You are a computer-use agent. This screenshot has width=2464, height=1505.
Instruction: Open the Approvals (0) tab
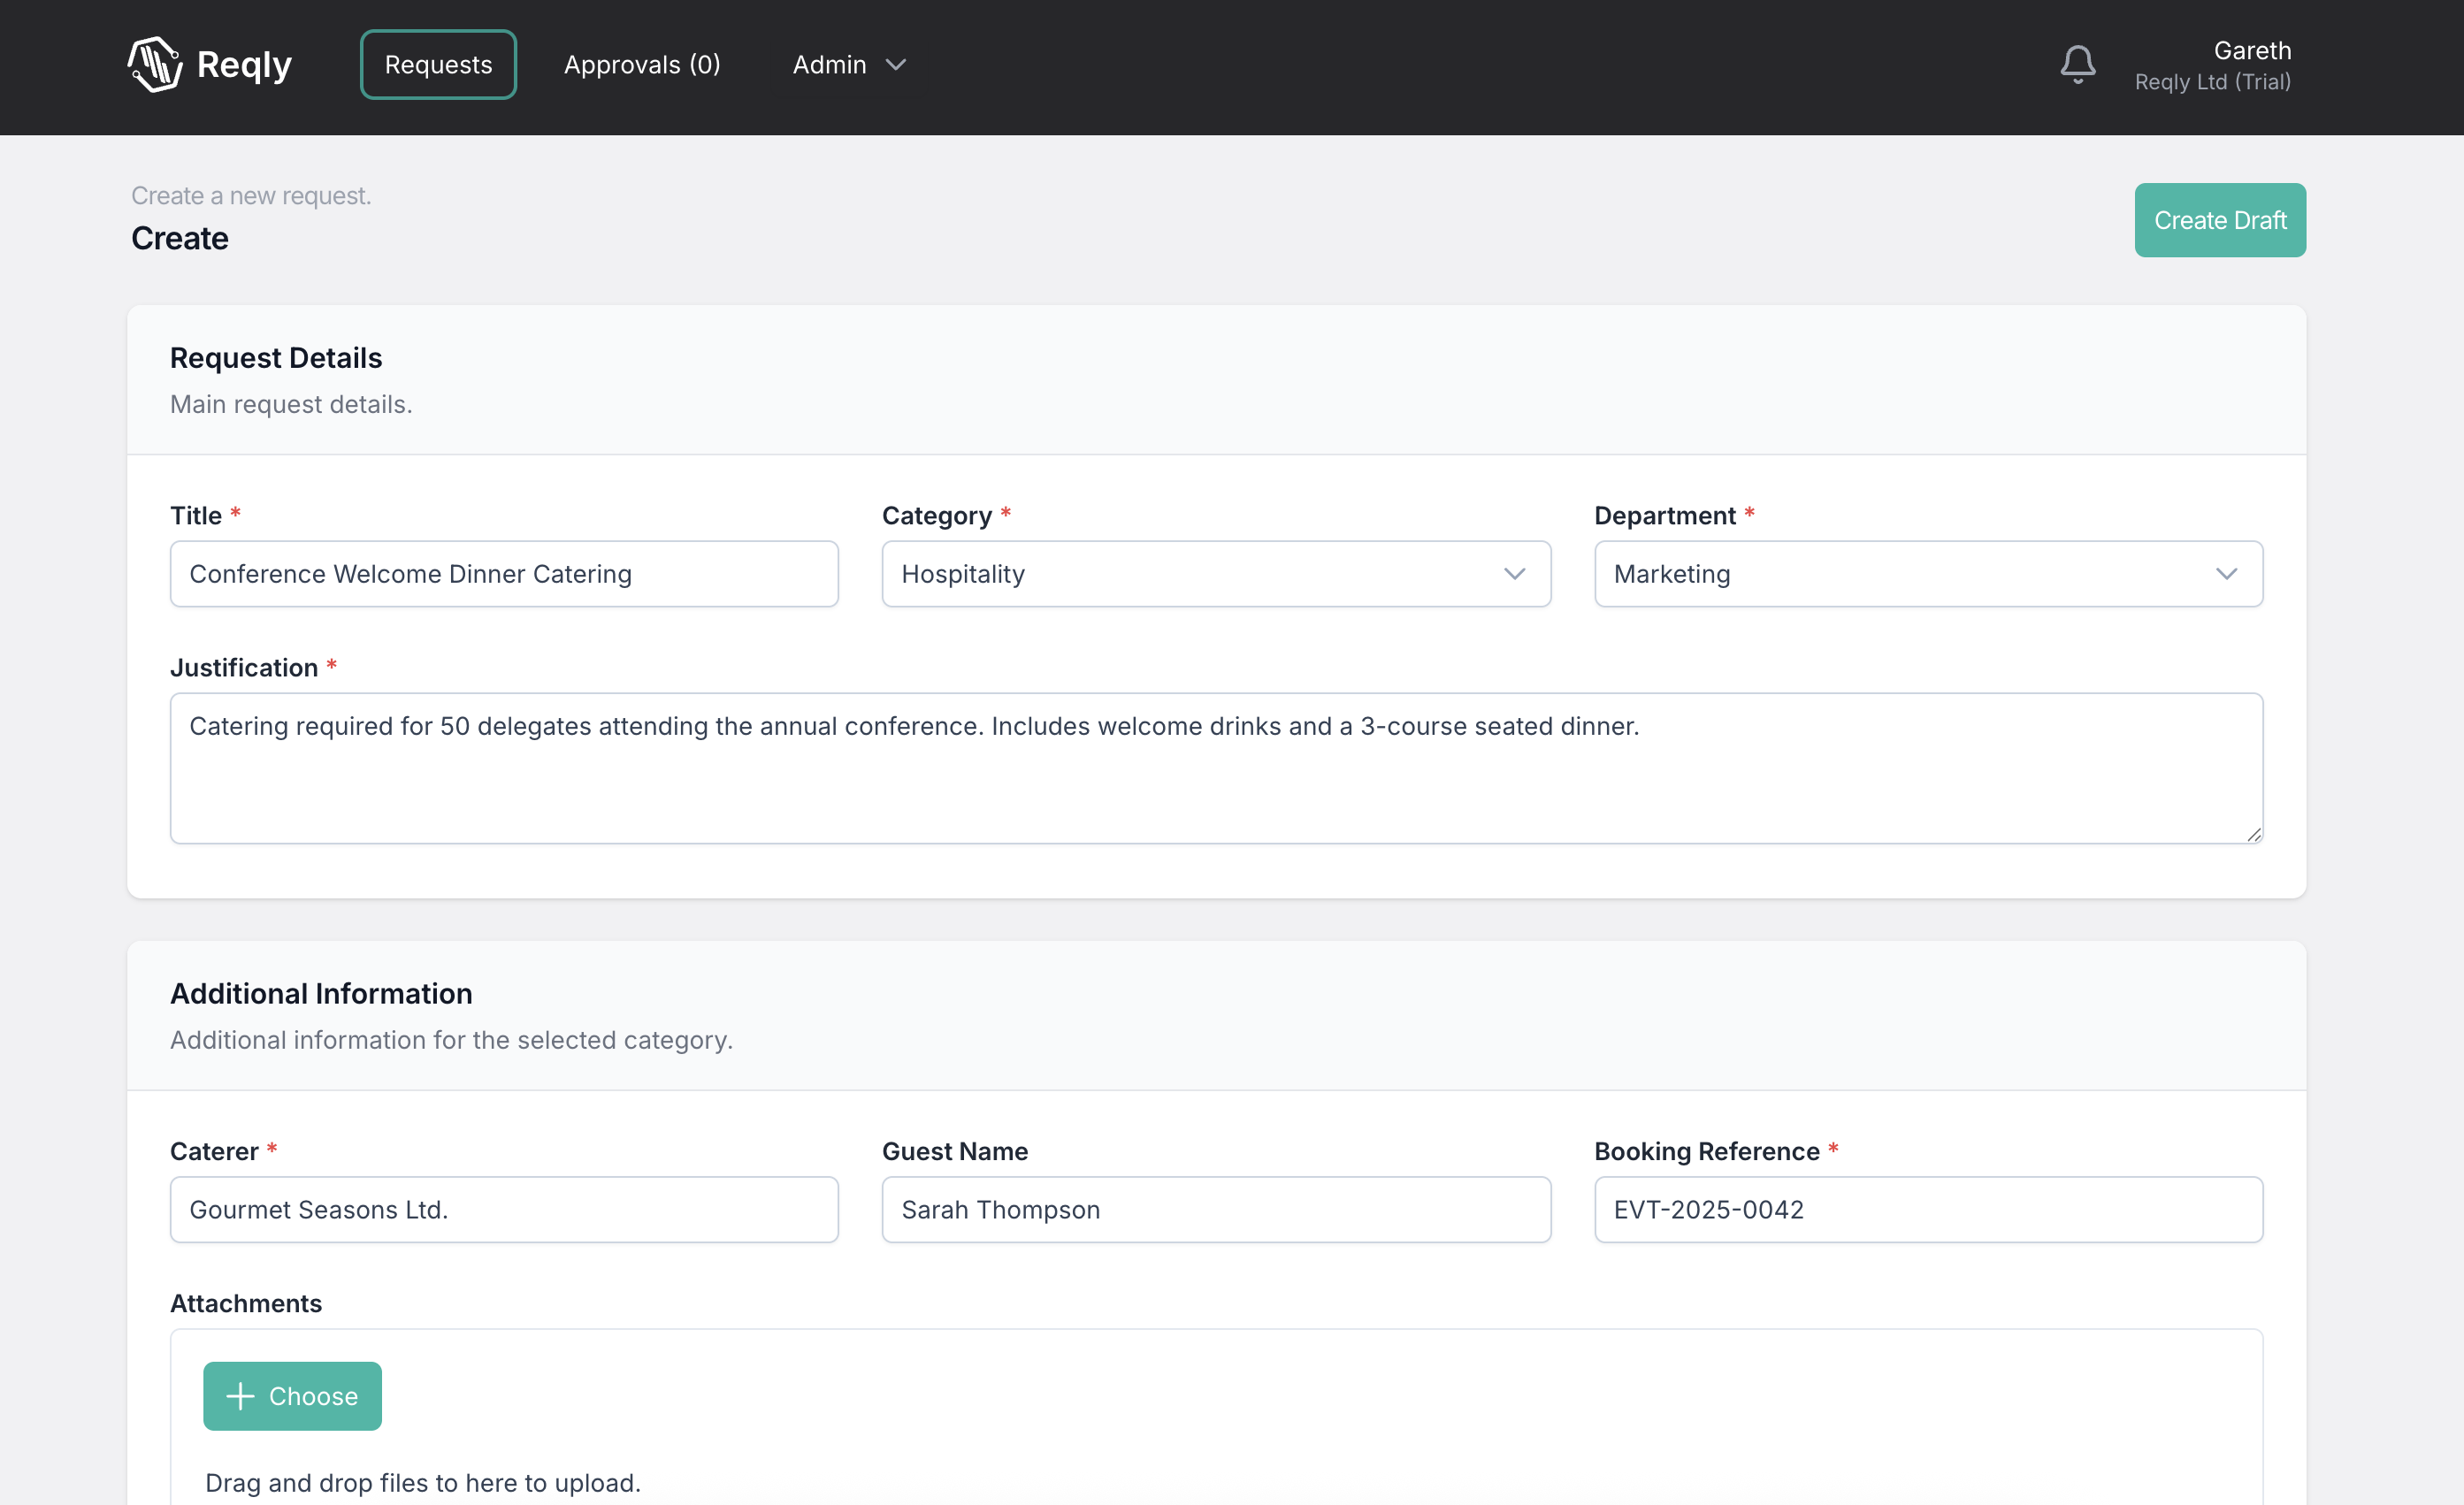point(643,64)
